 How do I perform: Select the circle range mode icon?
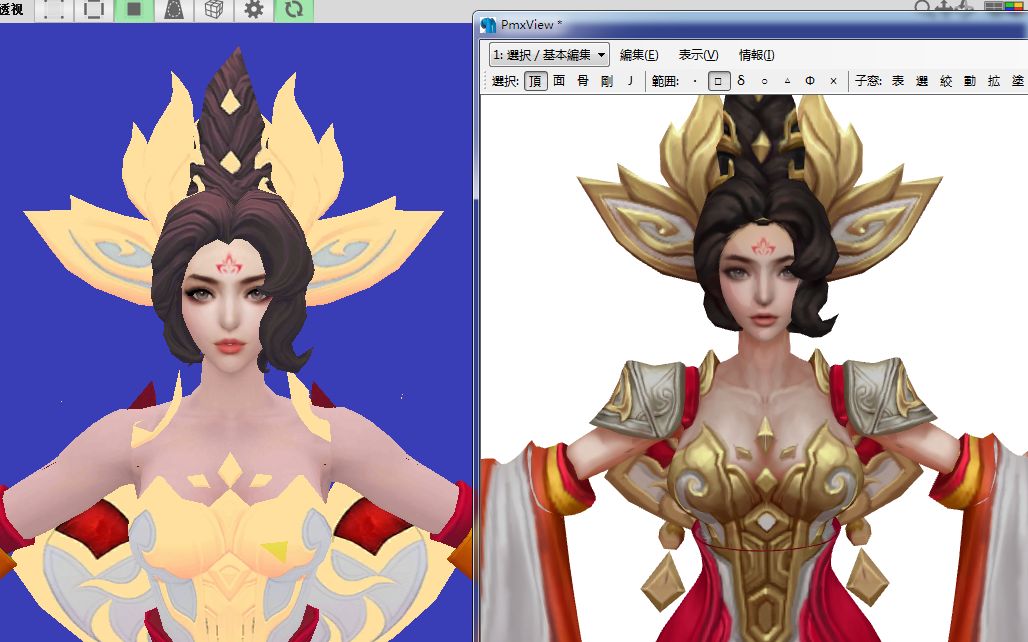click(x=764, y=81)
